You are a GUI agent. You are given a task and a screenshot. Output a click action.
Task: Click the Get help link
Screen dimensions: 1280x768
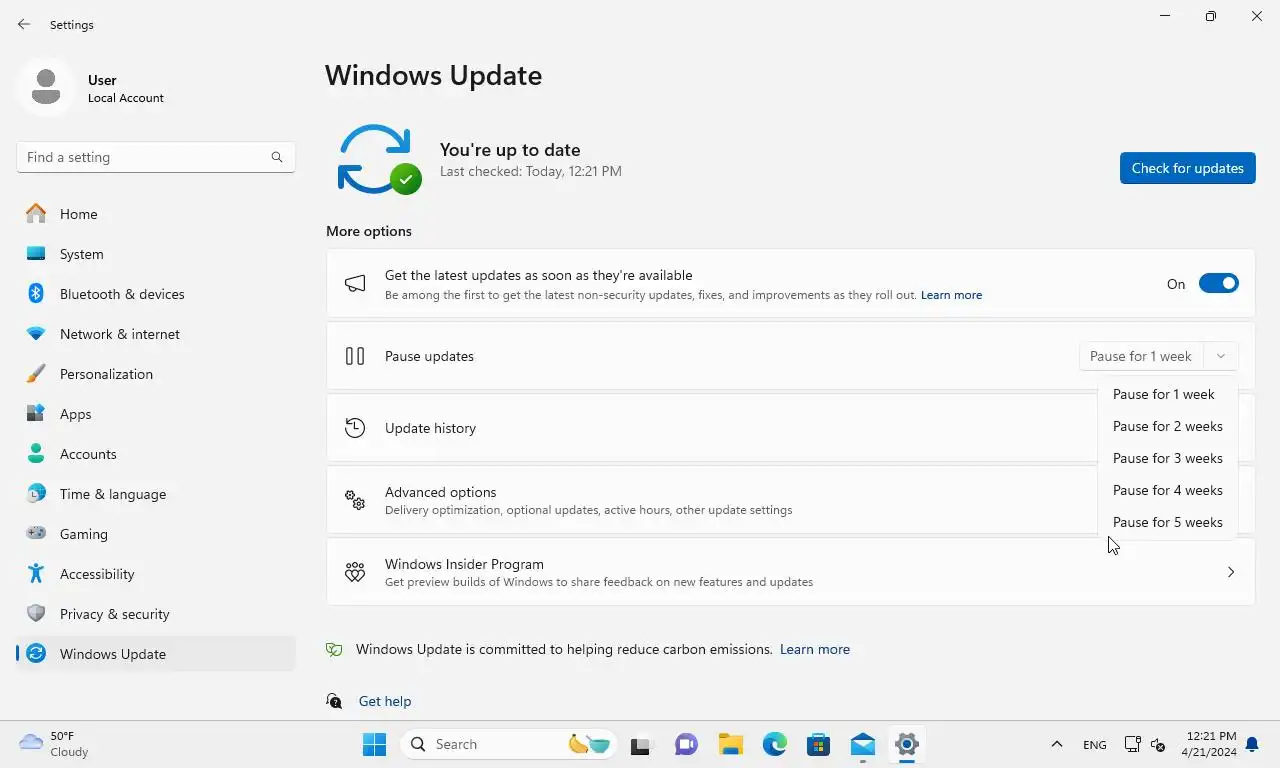385,701
